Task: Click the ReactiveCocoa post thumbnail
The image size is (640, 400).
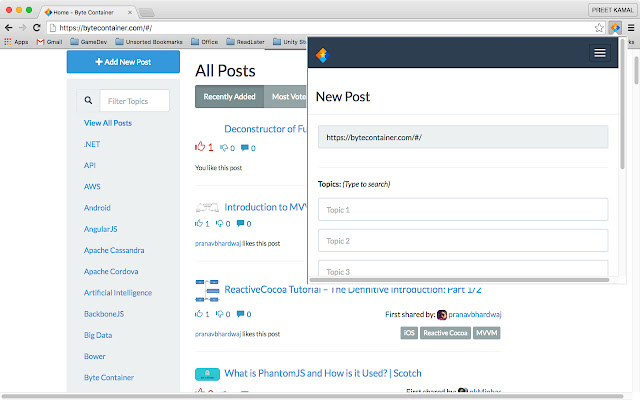Action: [x=207, y=291]
